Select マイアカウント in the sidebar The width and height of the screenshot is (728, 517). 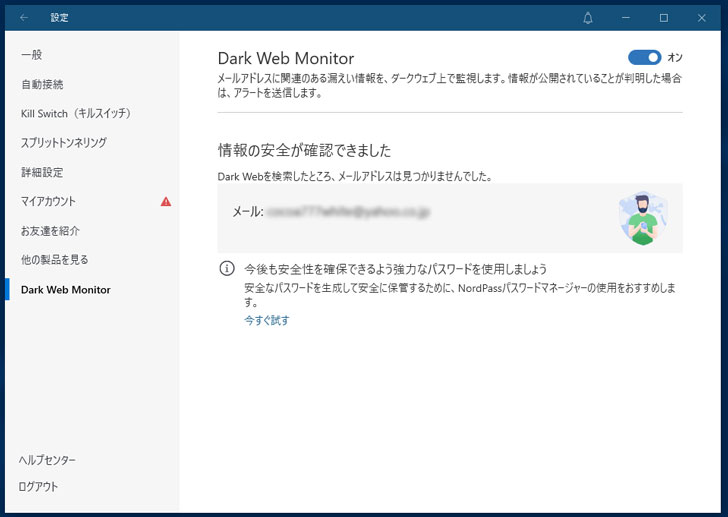pyautogui.click(x=48, y=201)
